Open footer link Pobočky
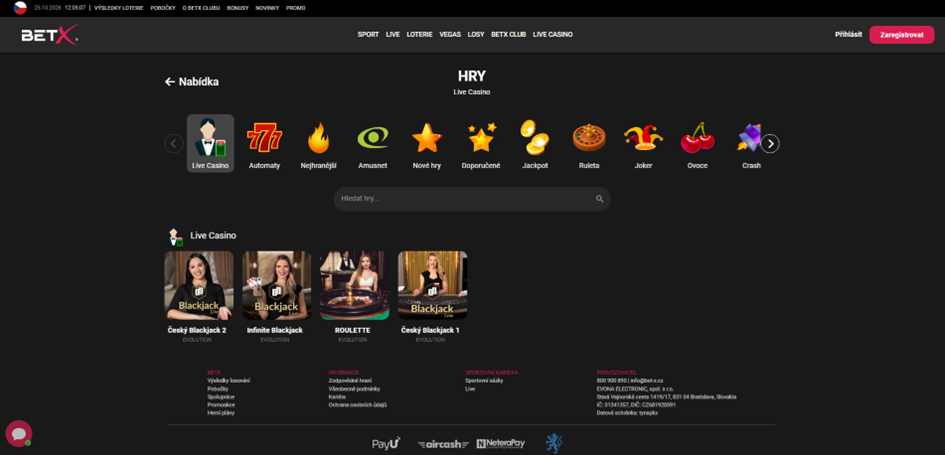Screen dimensions: 945x455 (218, 389)
